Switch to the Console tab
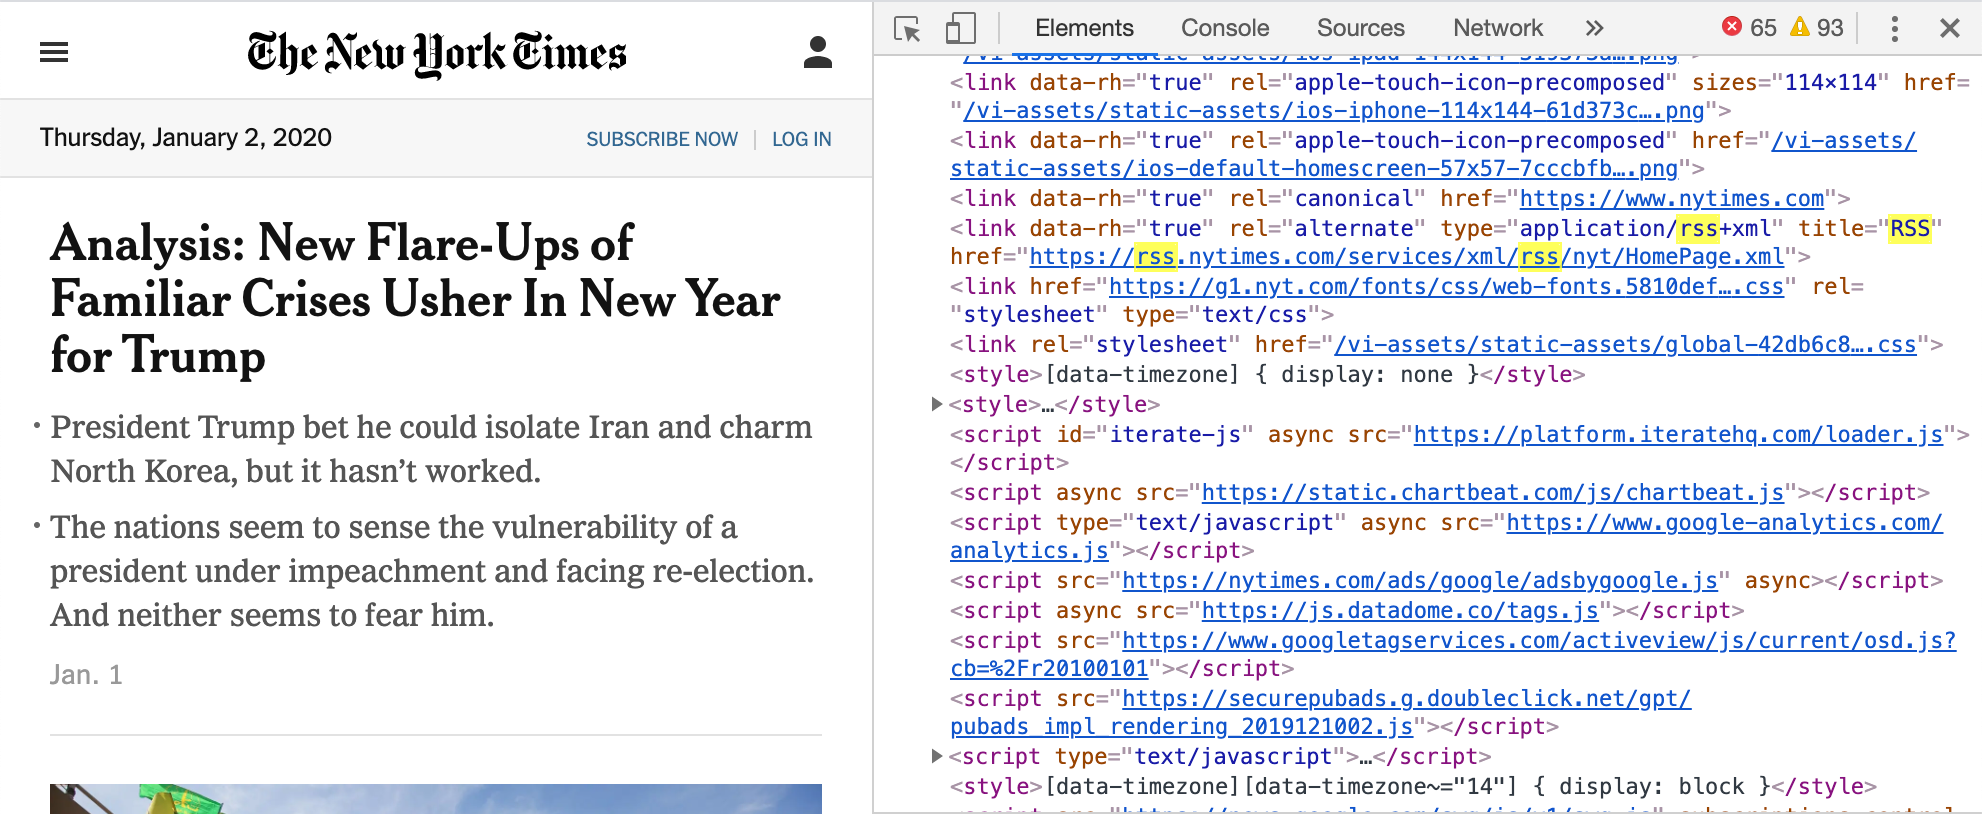Image resolution: width=1982 pixels, height=814 pixels. pos(1225,28)
